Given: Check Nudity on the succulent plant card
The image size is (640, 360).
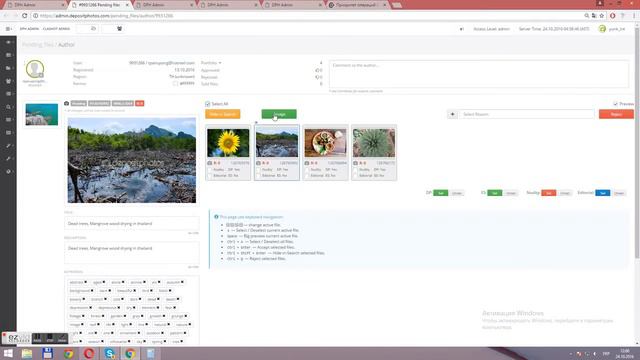Looking at the screenshot, I should coord(356,169).
